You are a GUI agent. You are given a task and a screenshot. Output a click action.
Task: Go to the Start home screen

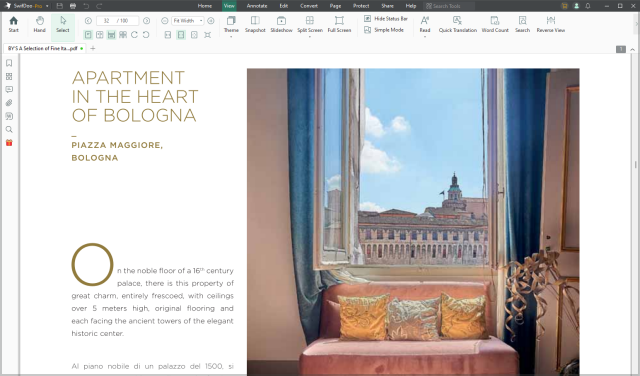[x=13, y=24]
